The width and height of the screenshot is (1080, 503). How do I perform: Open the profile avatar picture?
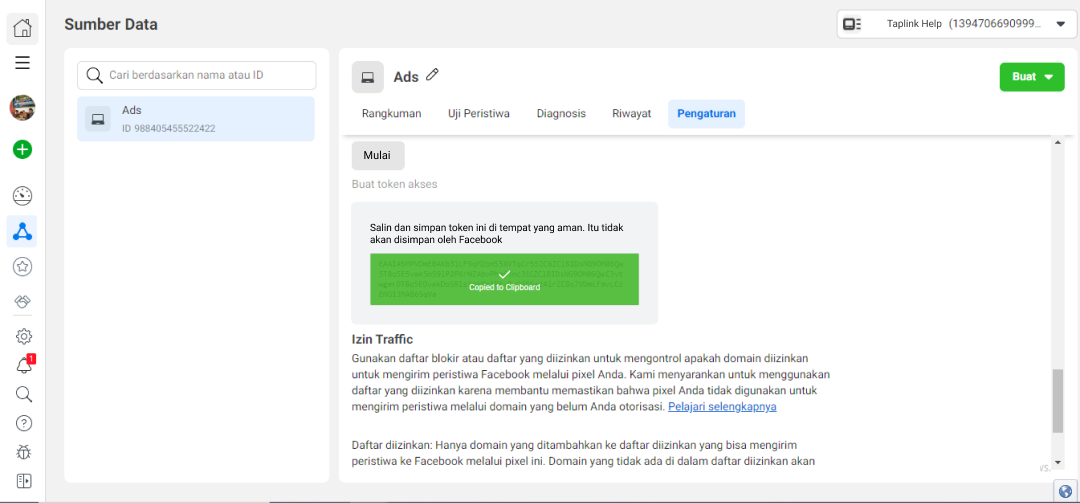[x=23, y=107]
